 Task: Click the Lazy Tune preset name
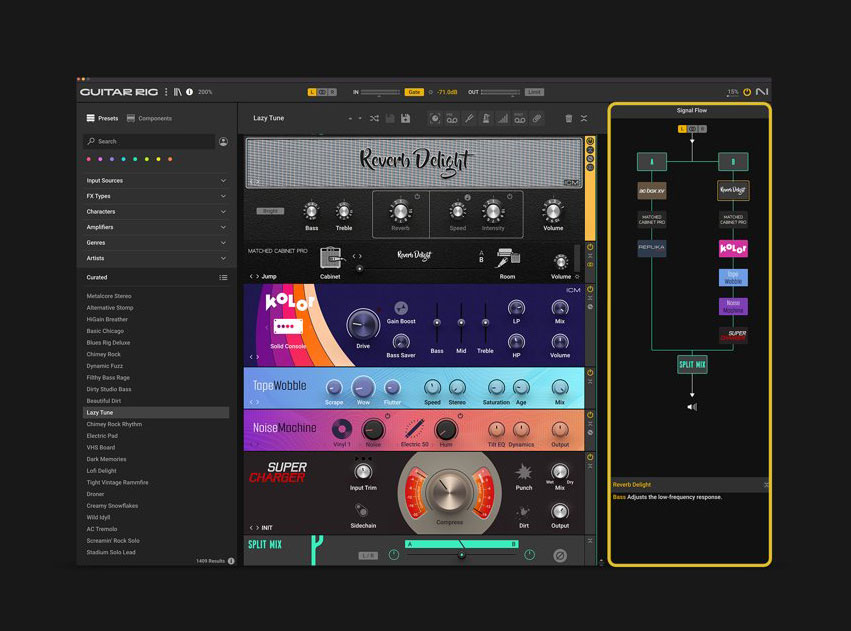coord(269,118)
